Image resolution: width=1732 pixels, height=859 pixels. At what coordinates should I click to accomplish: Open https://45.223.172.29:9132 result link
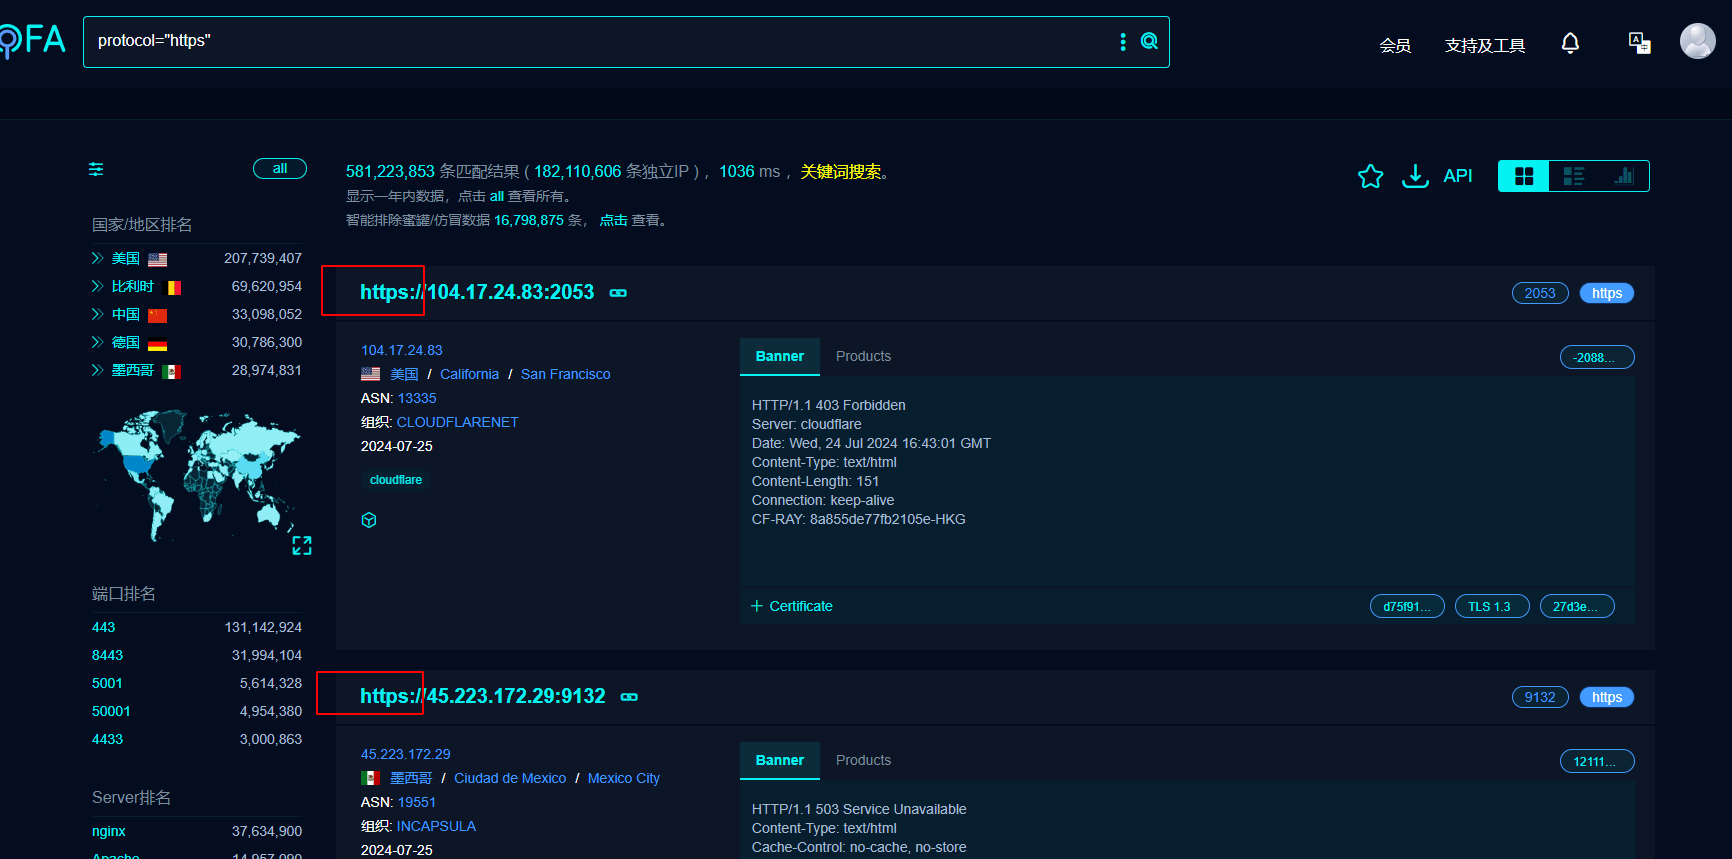483,696
